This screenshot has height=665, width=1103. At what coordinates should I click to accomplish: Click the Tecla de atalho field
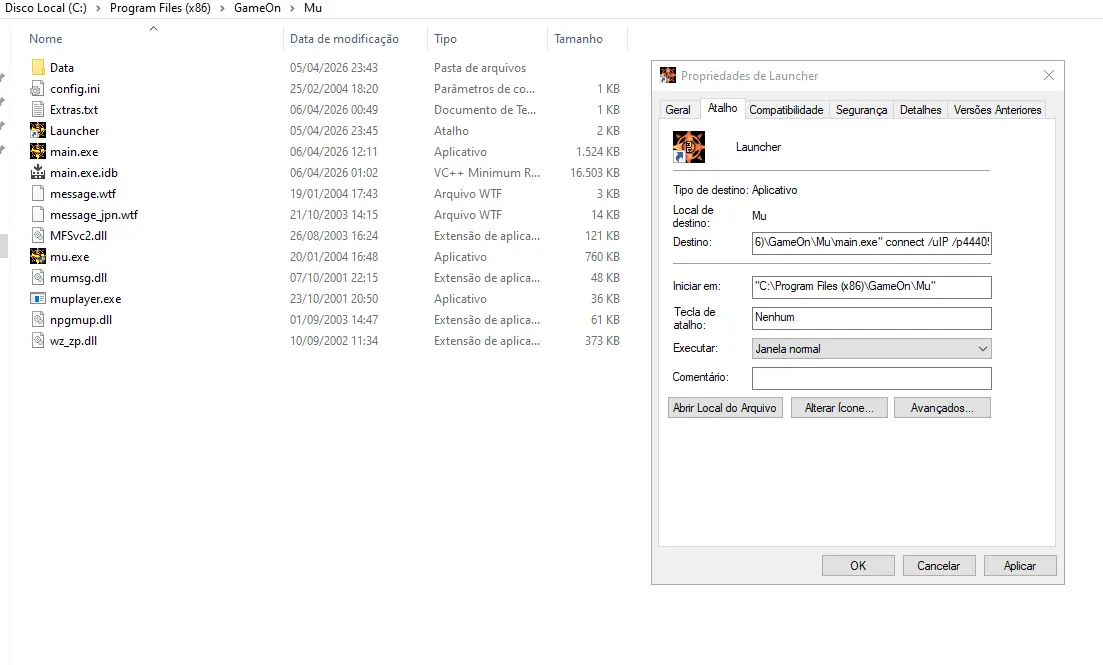pos(872,318)
